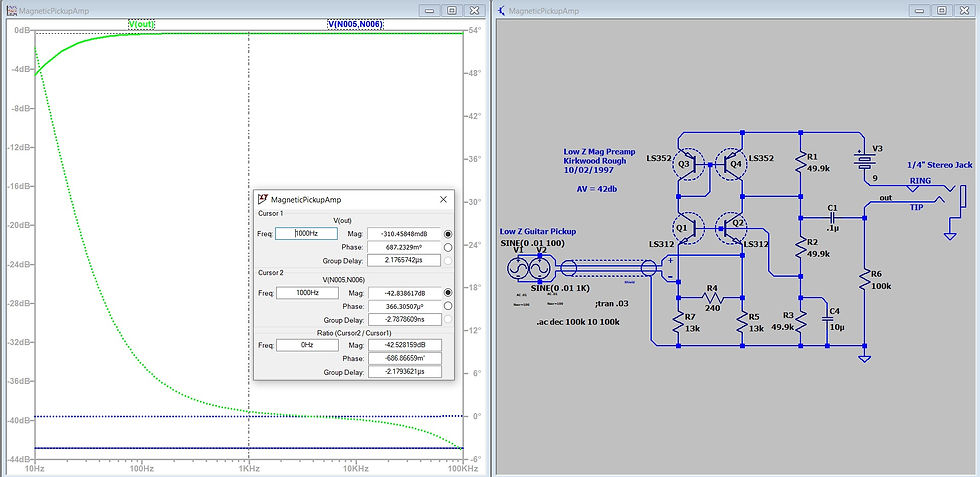Viewport: 980px width, 477px height.
Task: Click resistor R7 symbol
Action: click(679, 323)
